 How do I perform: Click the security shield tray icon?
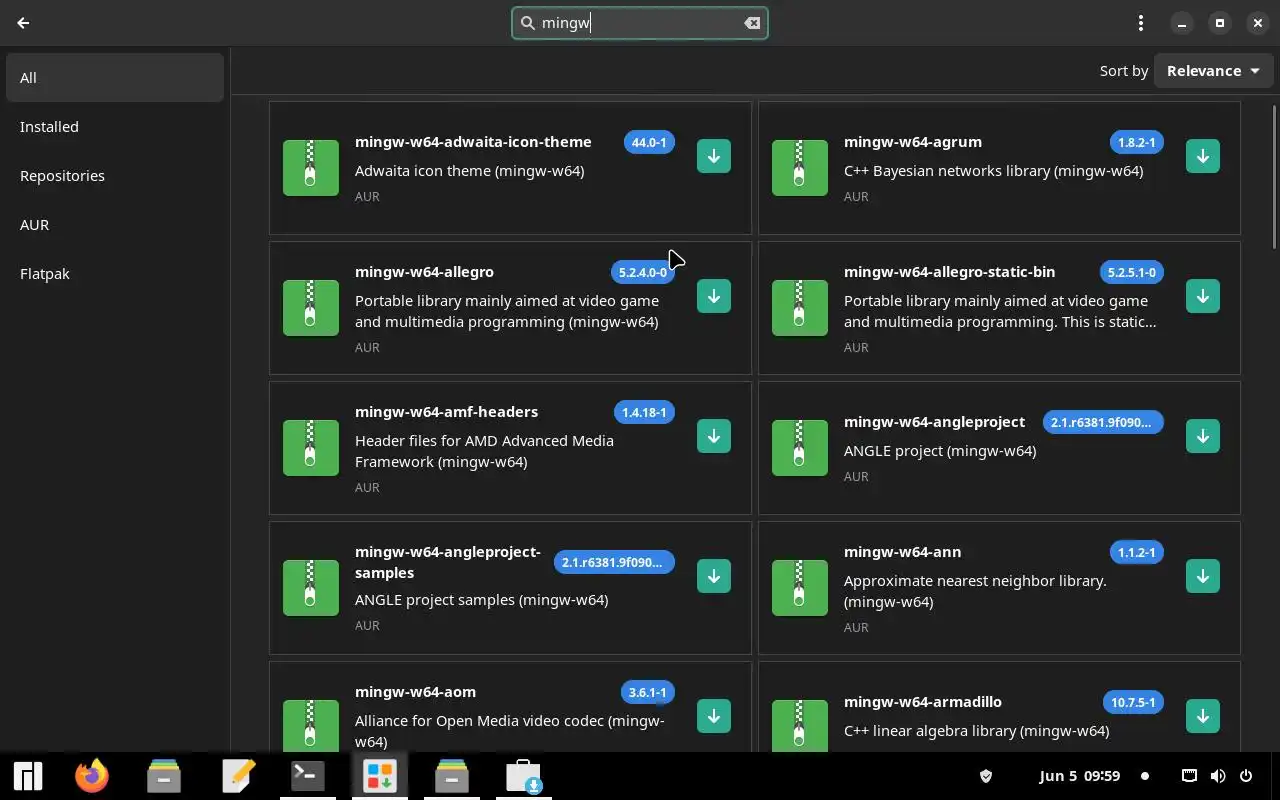(985, 776)
